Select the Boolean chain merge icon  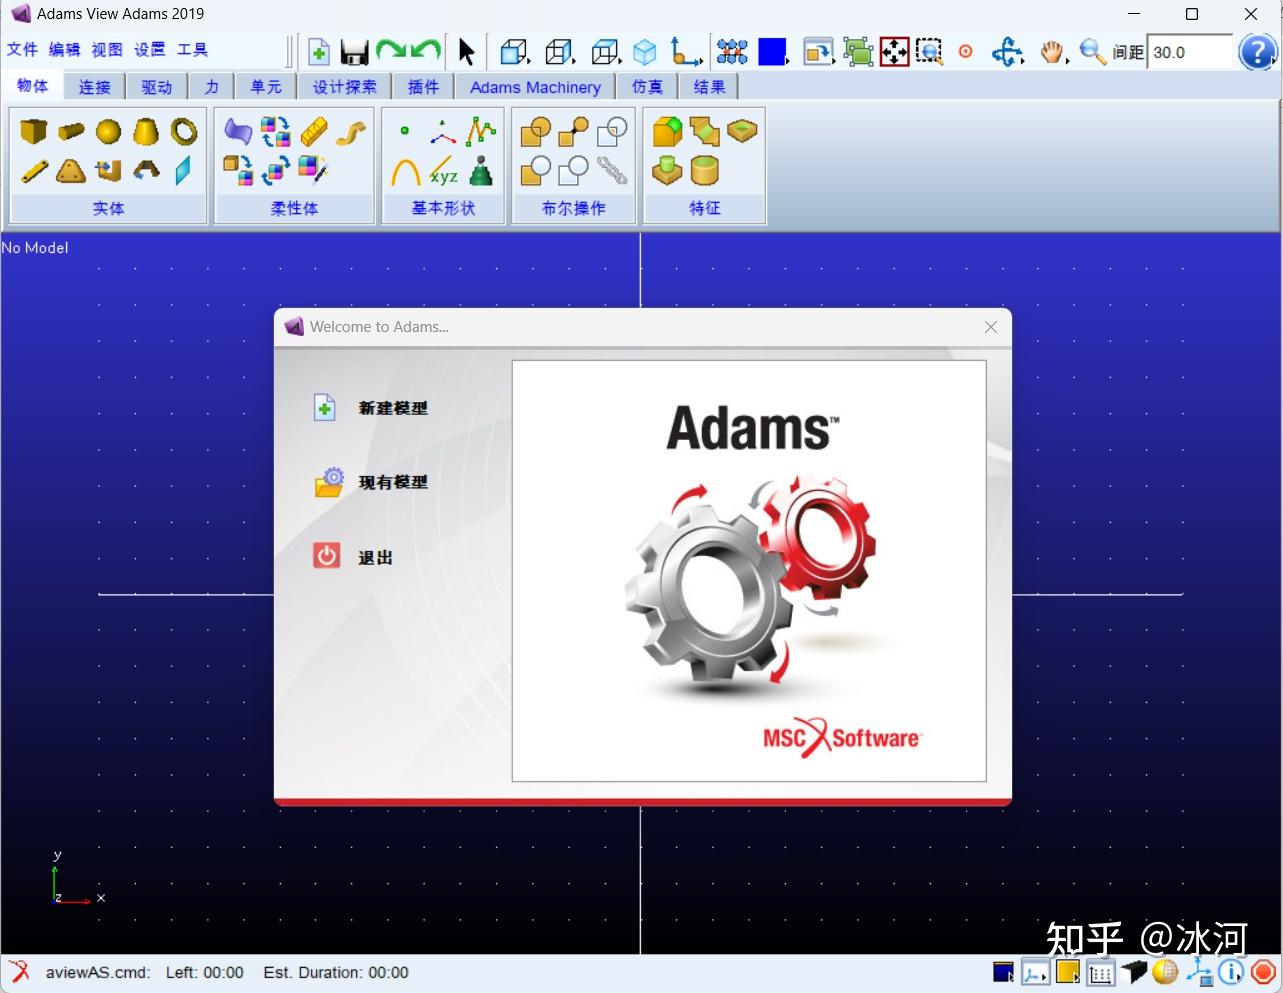click(x=612, y=171)
